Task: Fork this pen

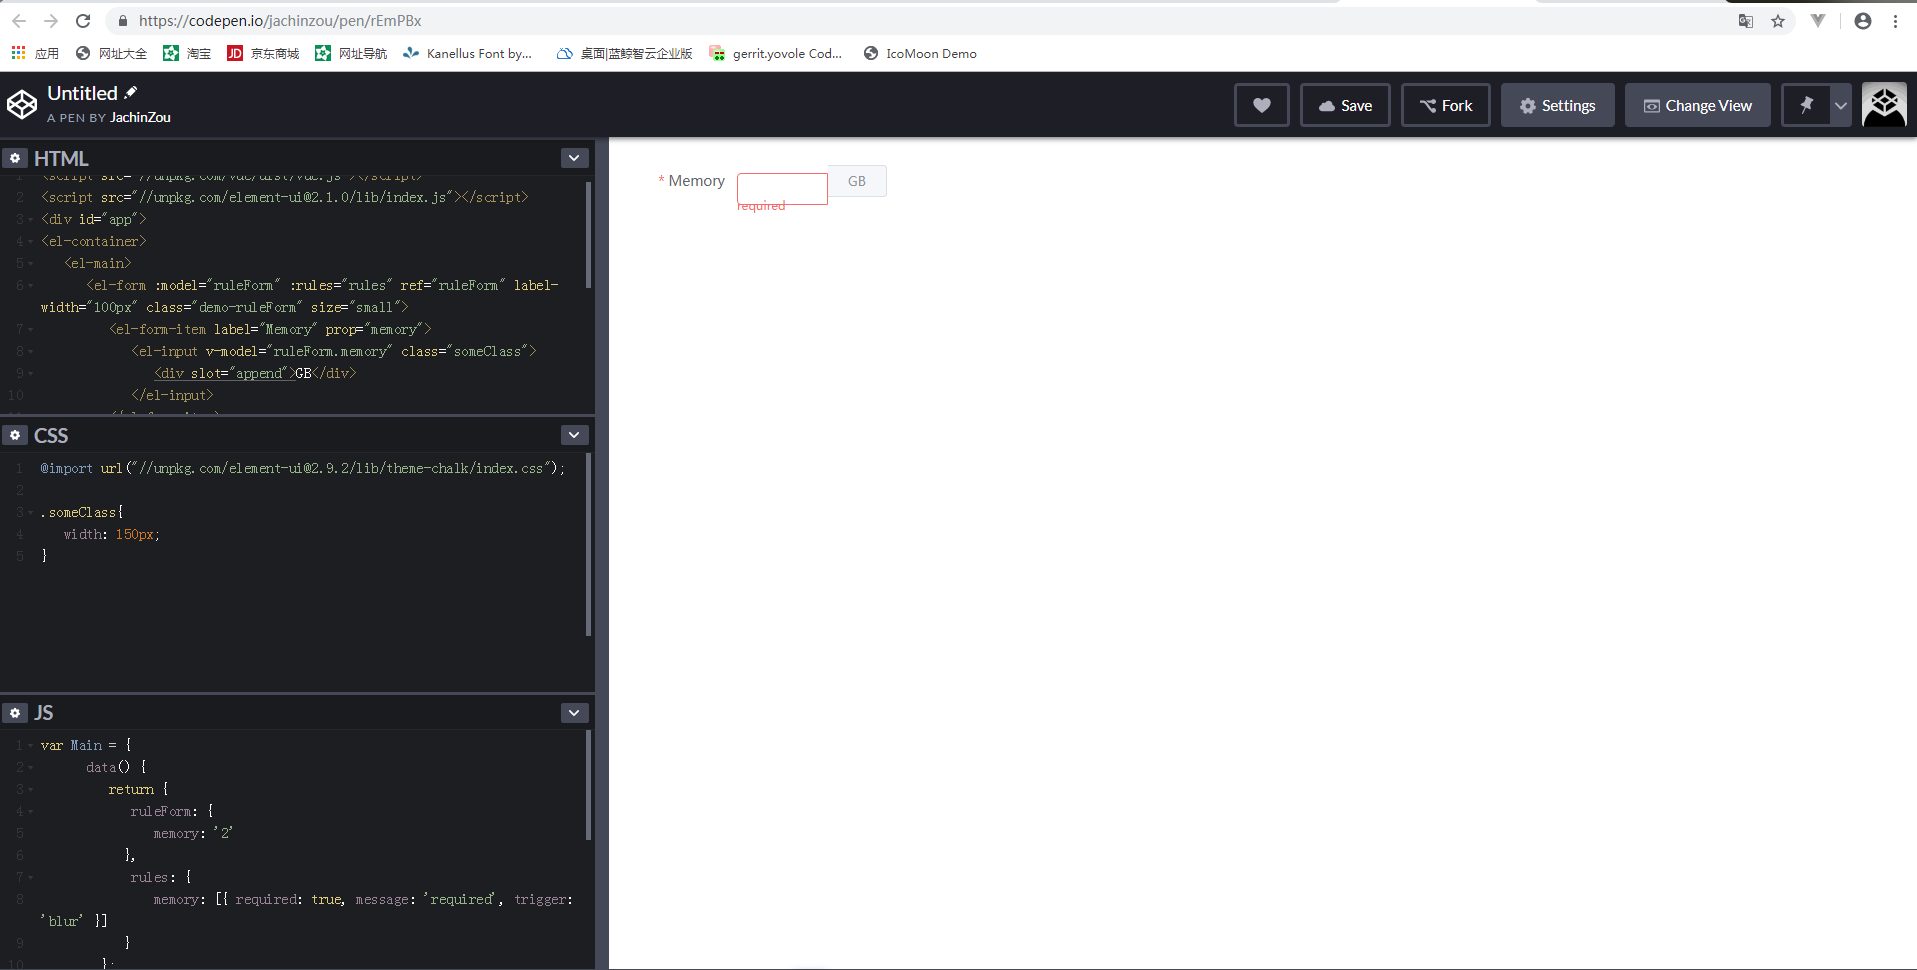Action: pos(1446,105)
